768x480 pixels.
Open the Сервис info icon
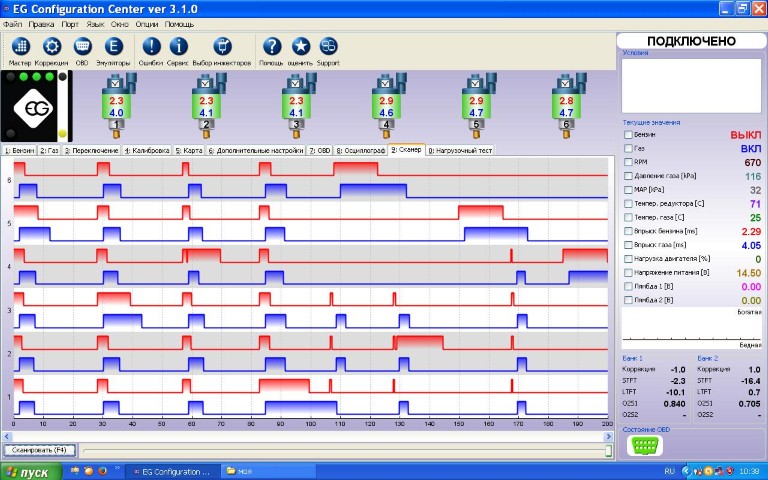coord(178,46)
